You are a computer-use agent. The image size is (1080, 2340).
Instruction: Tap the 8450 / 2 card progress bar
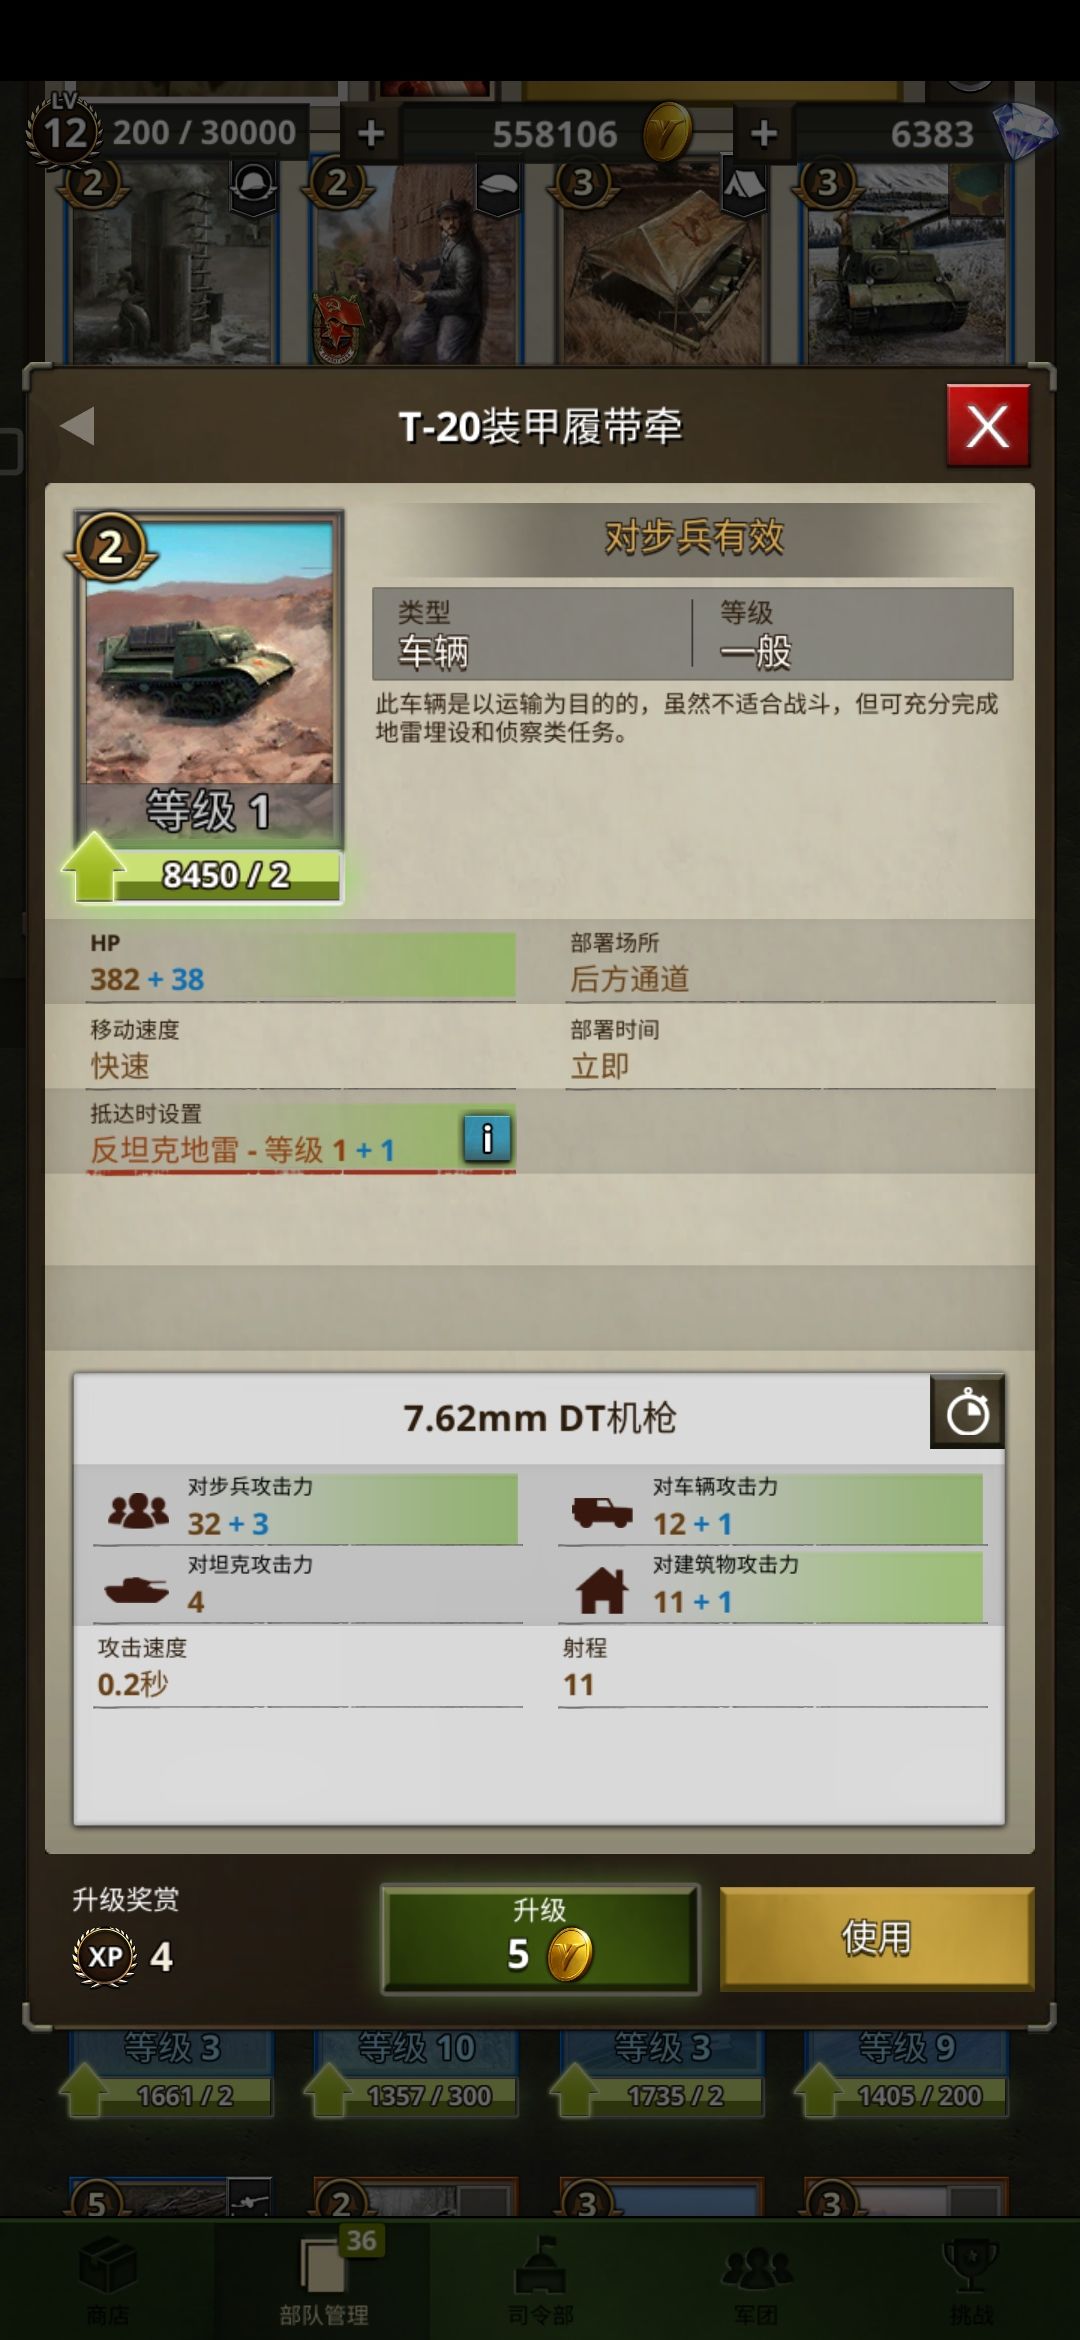tap(225, 876)
